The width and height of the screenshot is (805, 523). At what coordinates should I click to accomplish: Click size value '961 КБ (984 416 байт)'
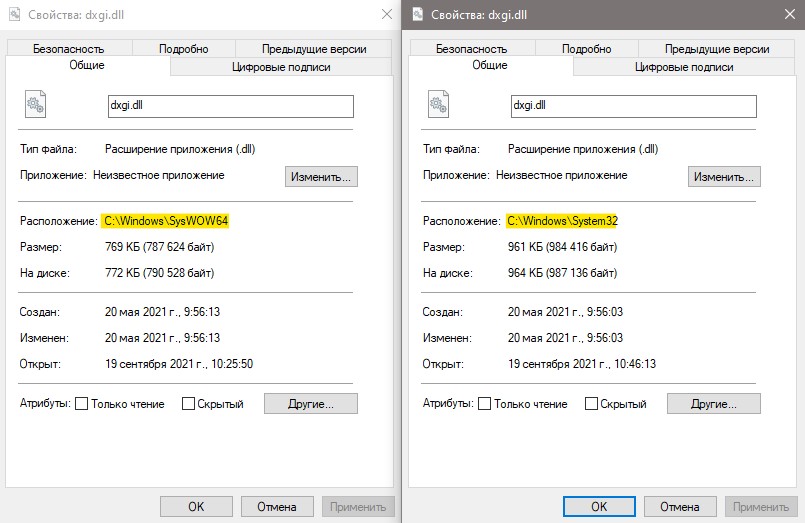click(x=563, y=247)
